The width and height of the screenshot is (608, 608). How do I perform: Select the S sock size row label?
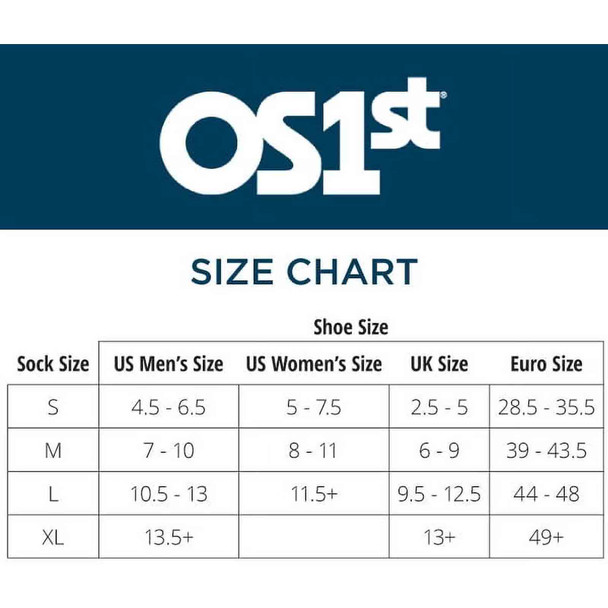(53, 407)
